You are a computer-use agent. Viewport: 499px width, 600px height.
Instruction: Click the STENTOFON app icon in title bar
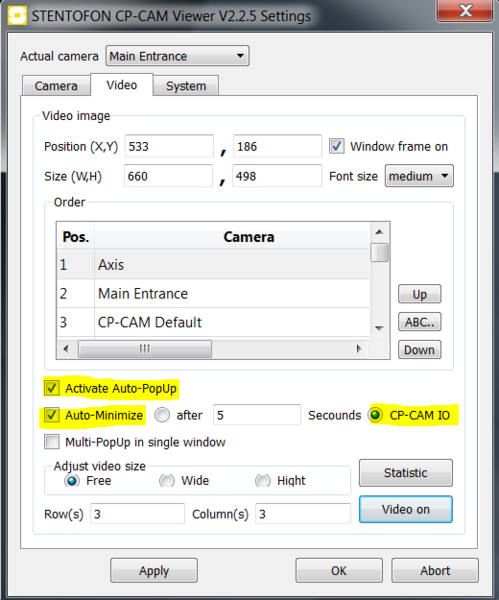tap(17, 15)
